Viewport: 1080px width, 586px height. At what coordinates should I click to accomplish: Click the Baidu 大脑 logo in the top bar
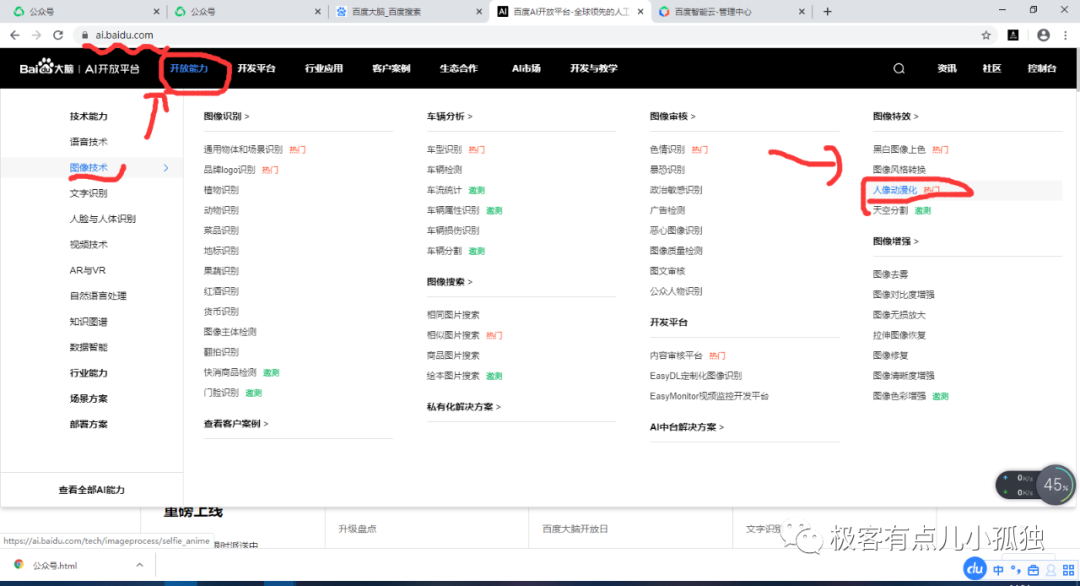(49, 68)
